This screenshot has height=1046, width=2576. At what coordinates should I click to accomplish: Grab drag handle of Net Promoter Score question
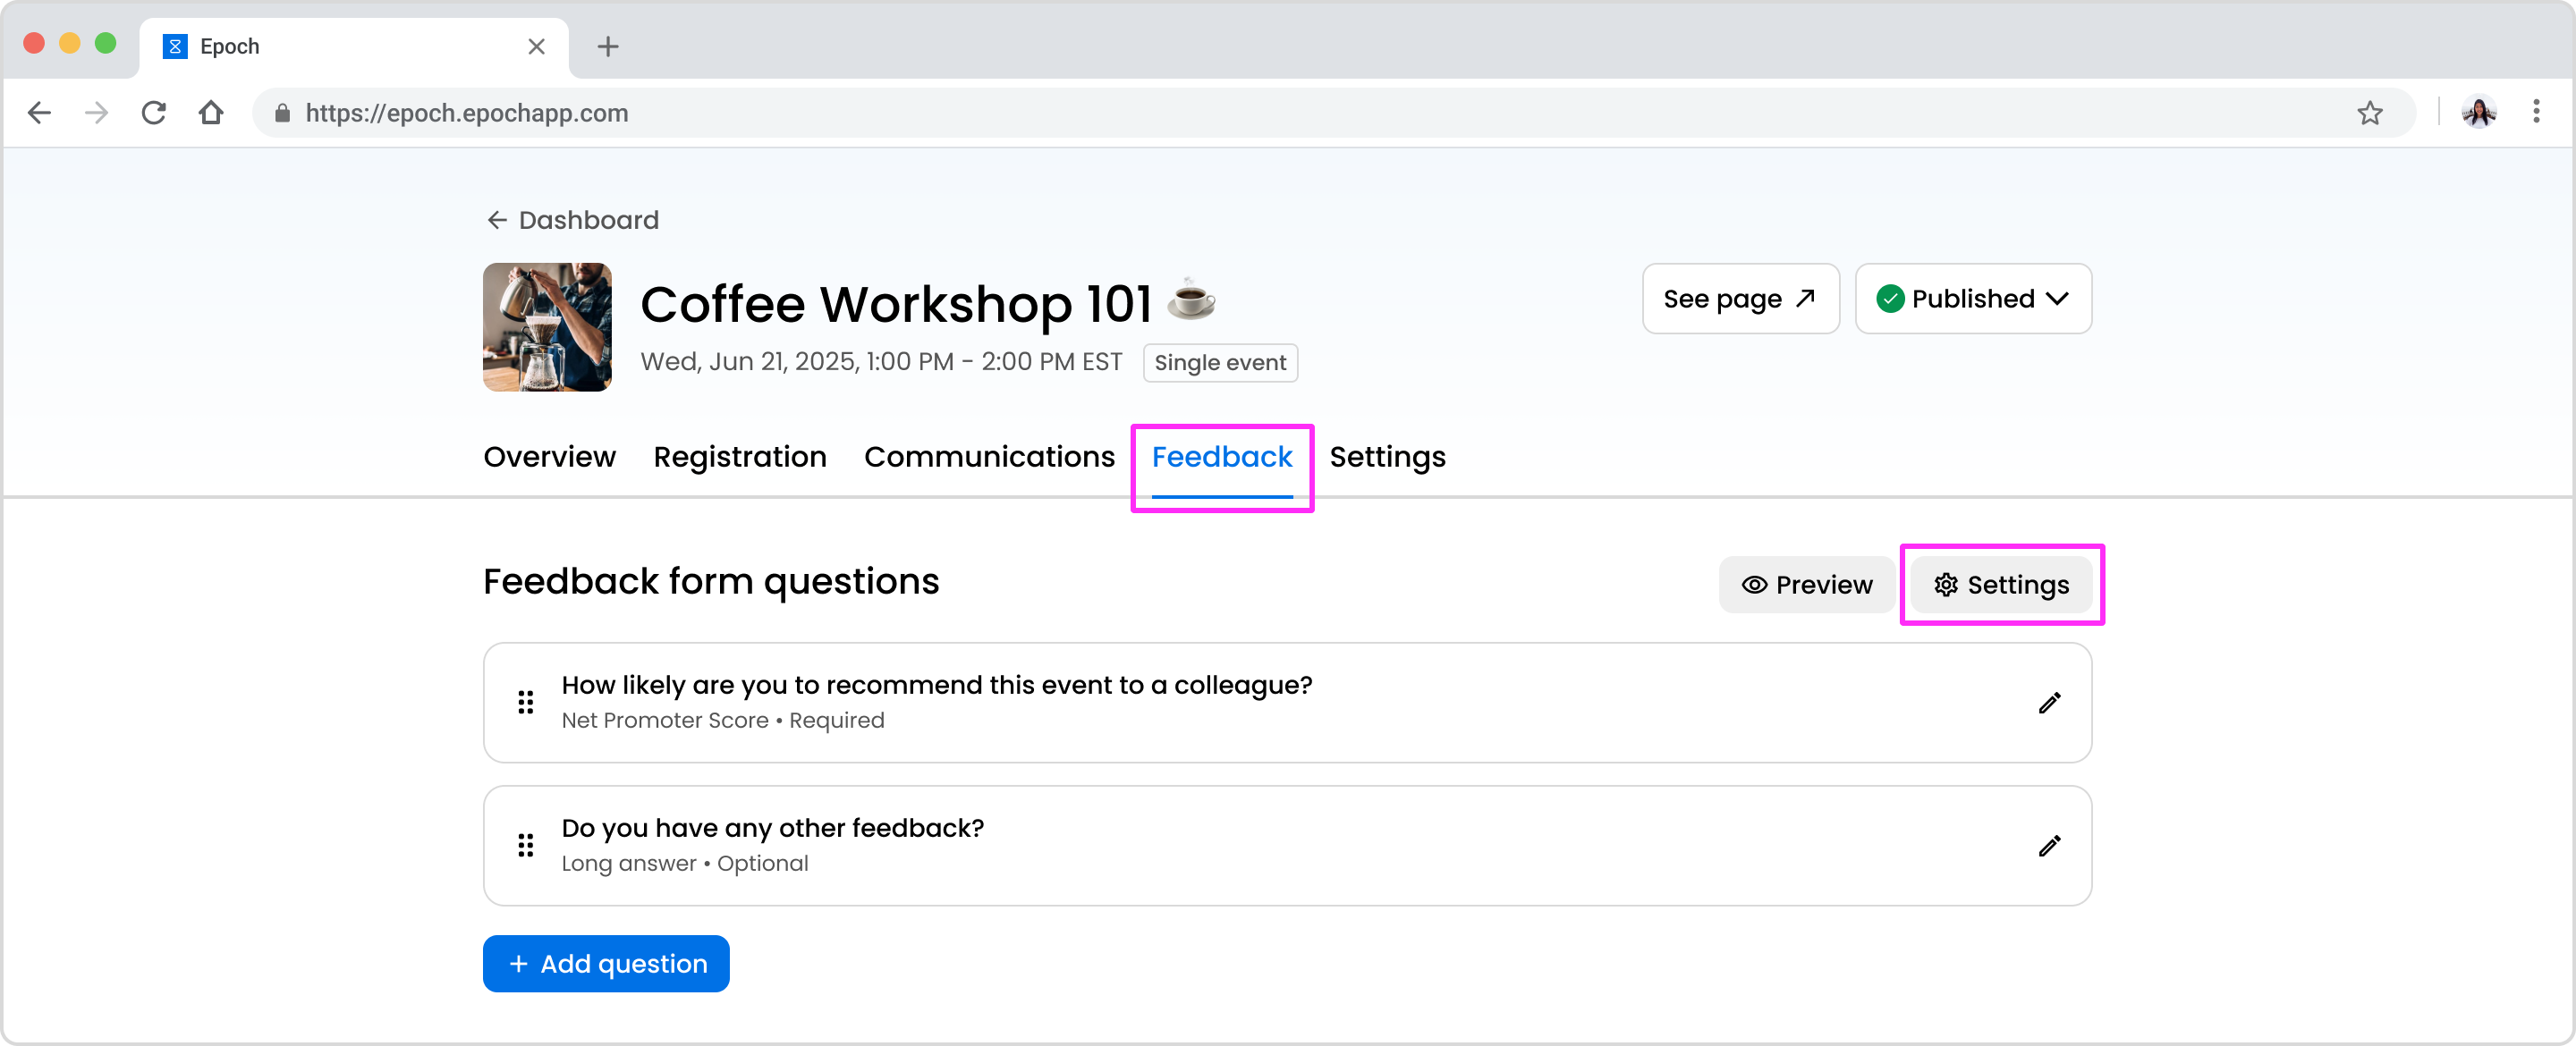coord(525,703)
